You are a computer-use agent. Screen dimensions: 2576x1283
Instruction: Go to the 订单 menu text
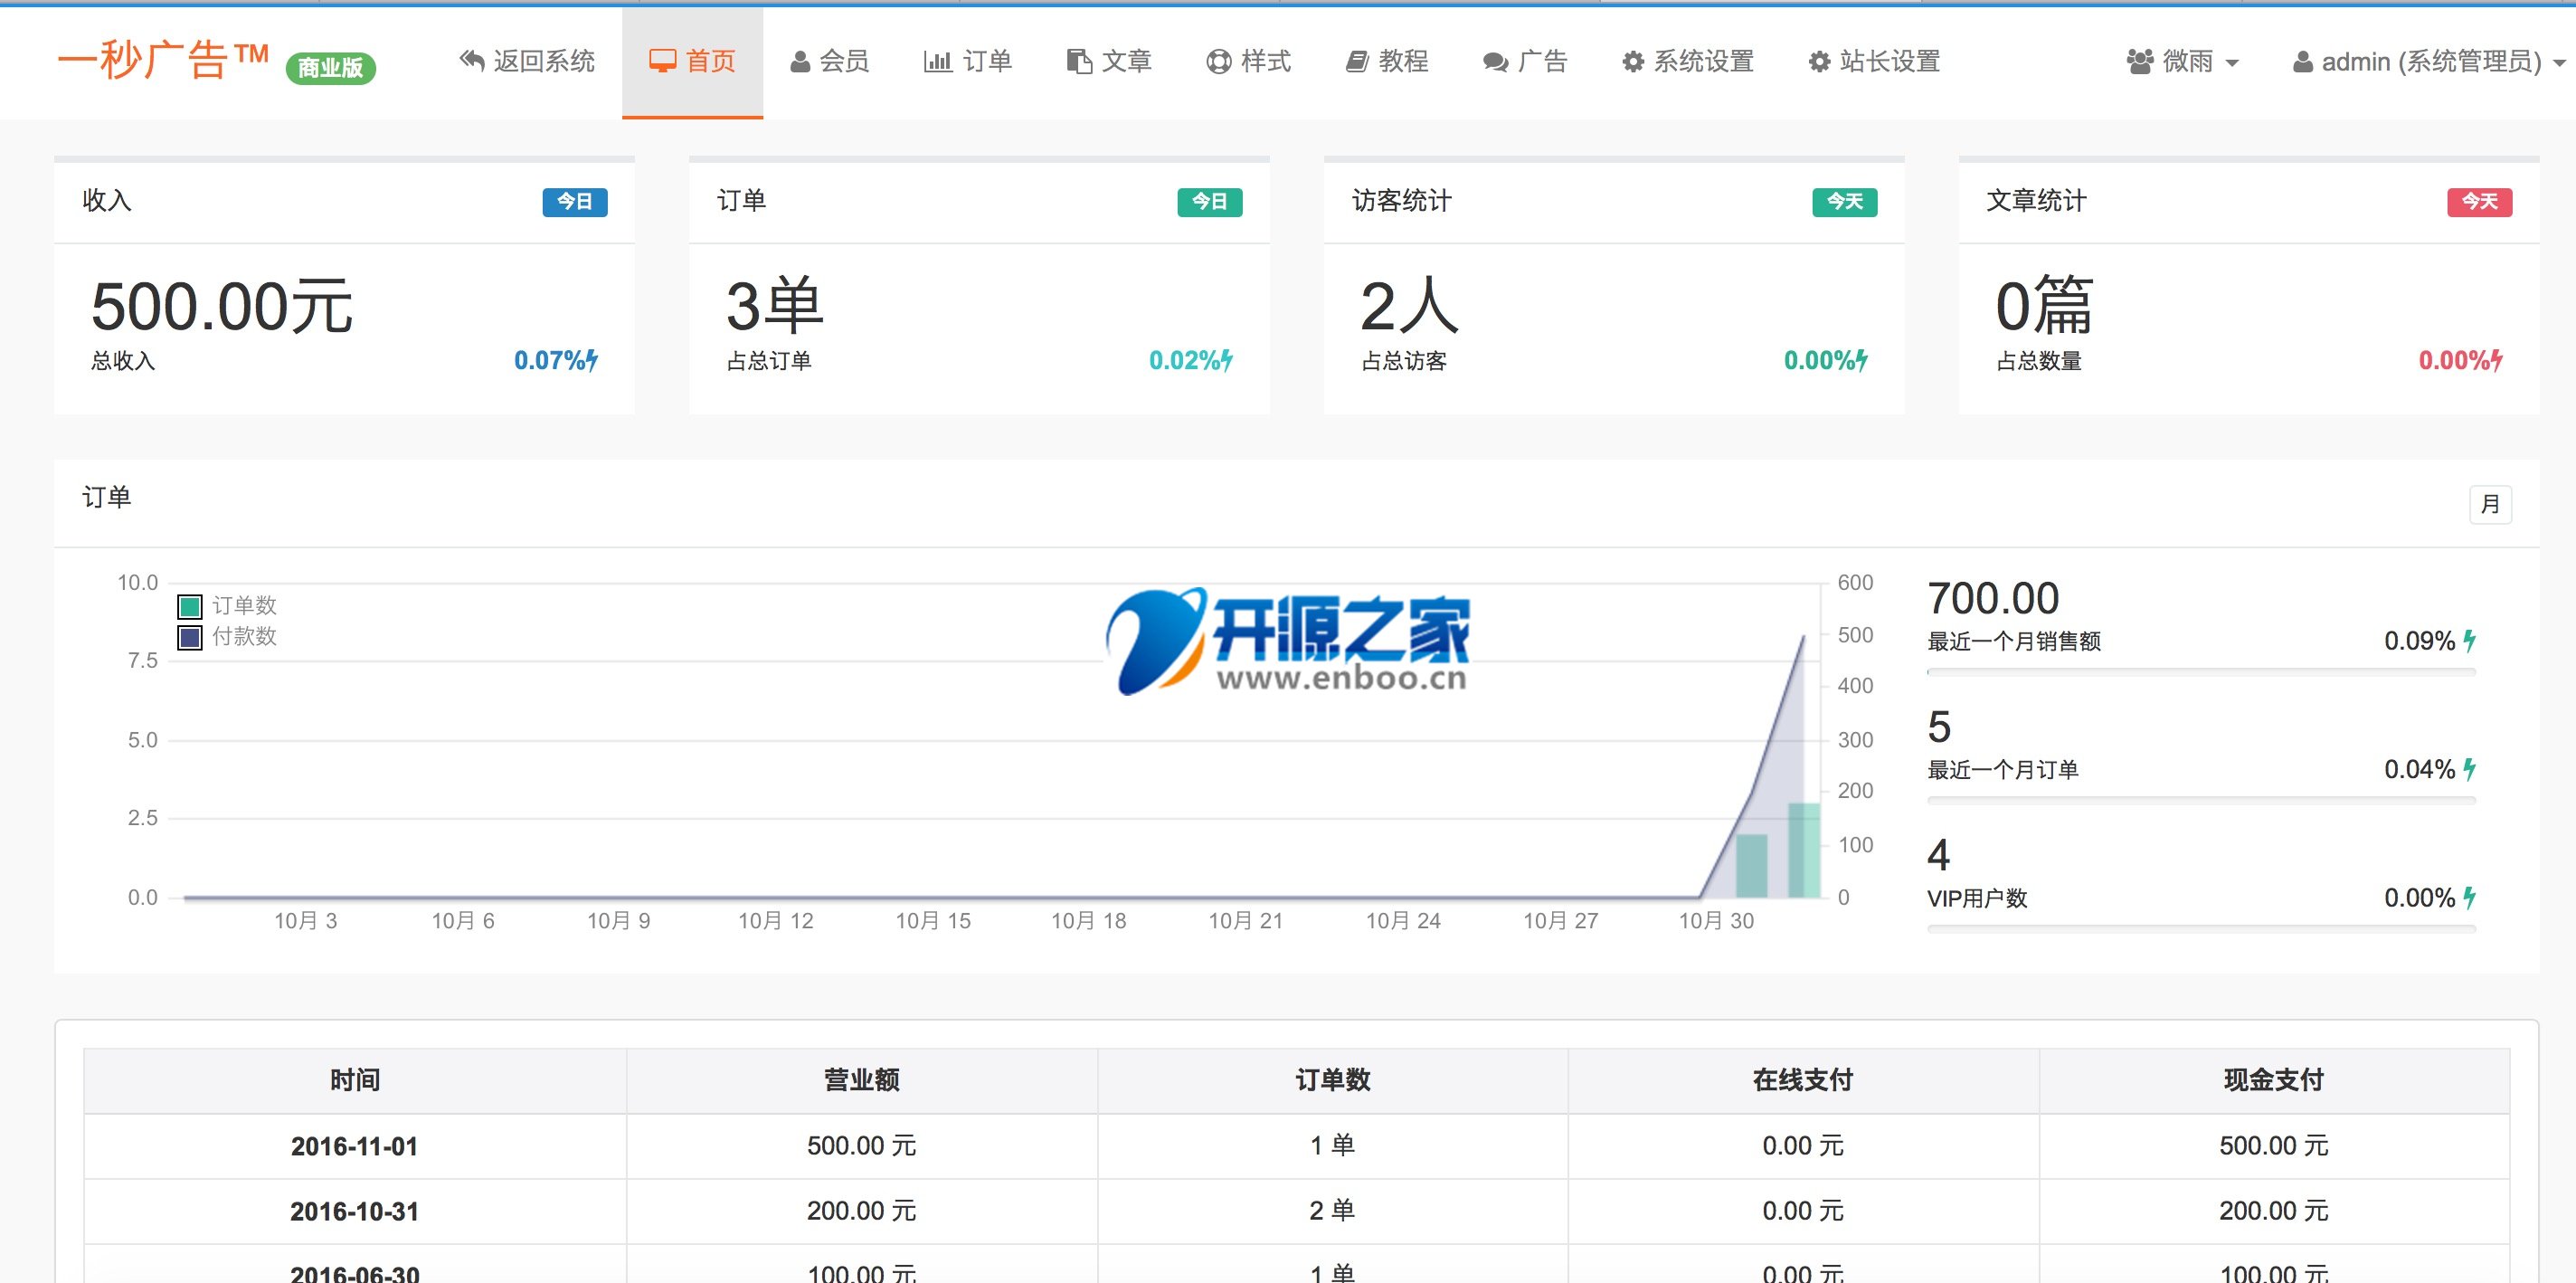(x=988, y=61)
